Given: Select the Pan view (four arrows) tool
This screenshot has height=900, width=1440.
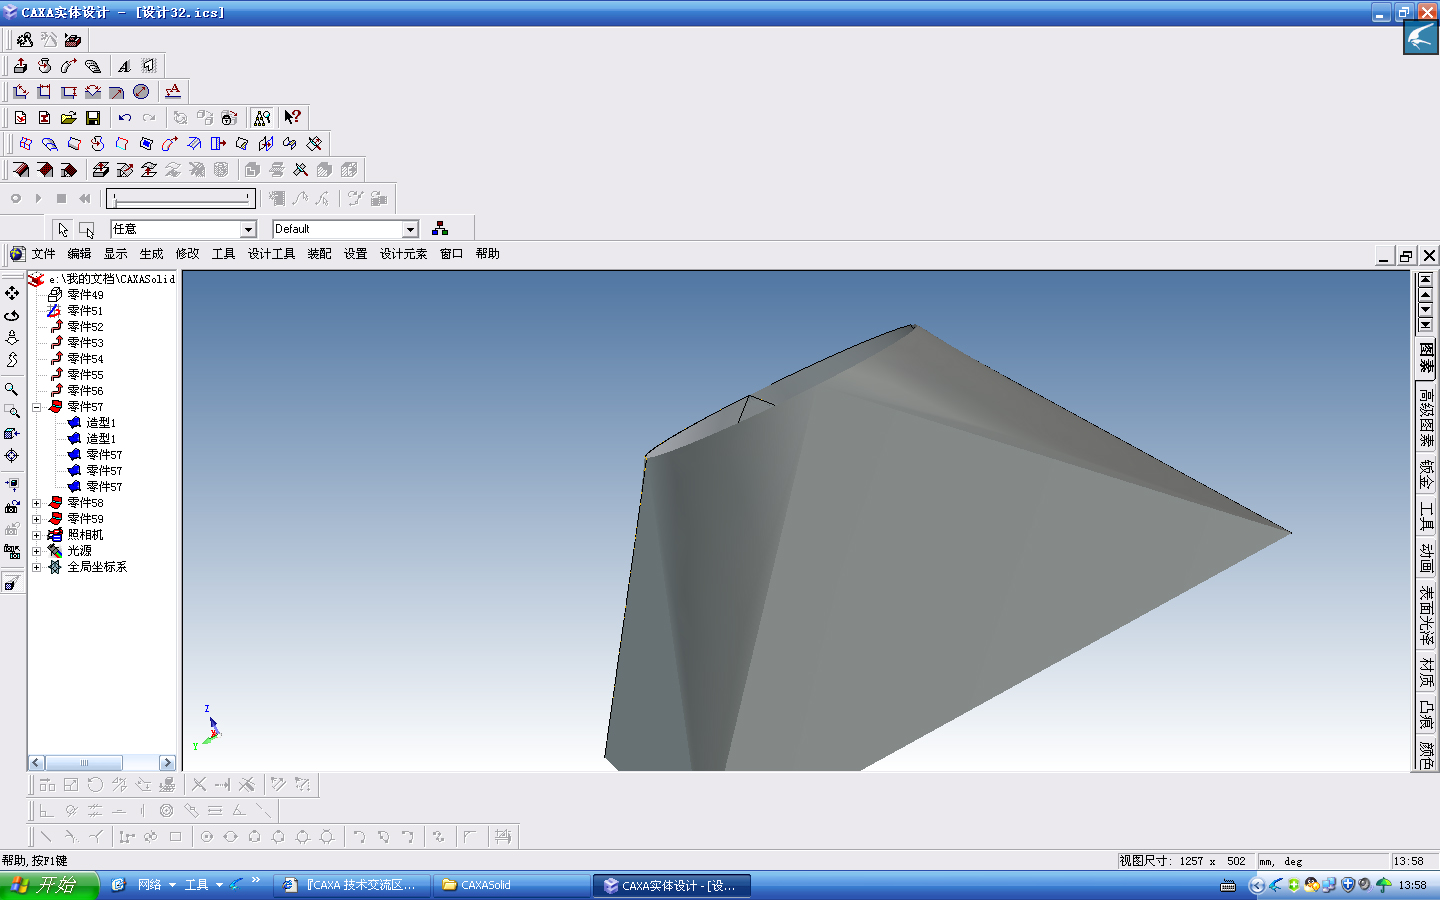Looking at the screenshot, I should point(12,293).
